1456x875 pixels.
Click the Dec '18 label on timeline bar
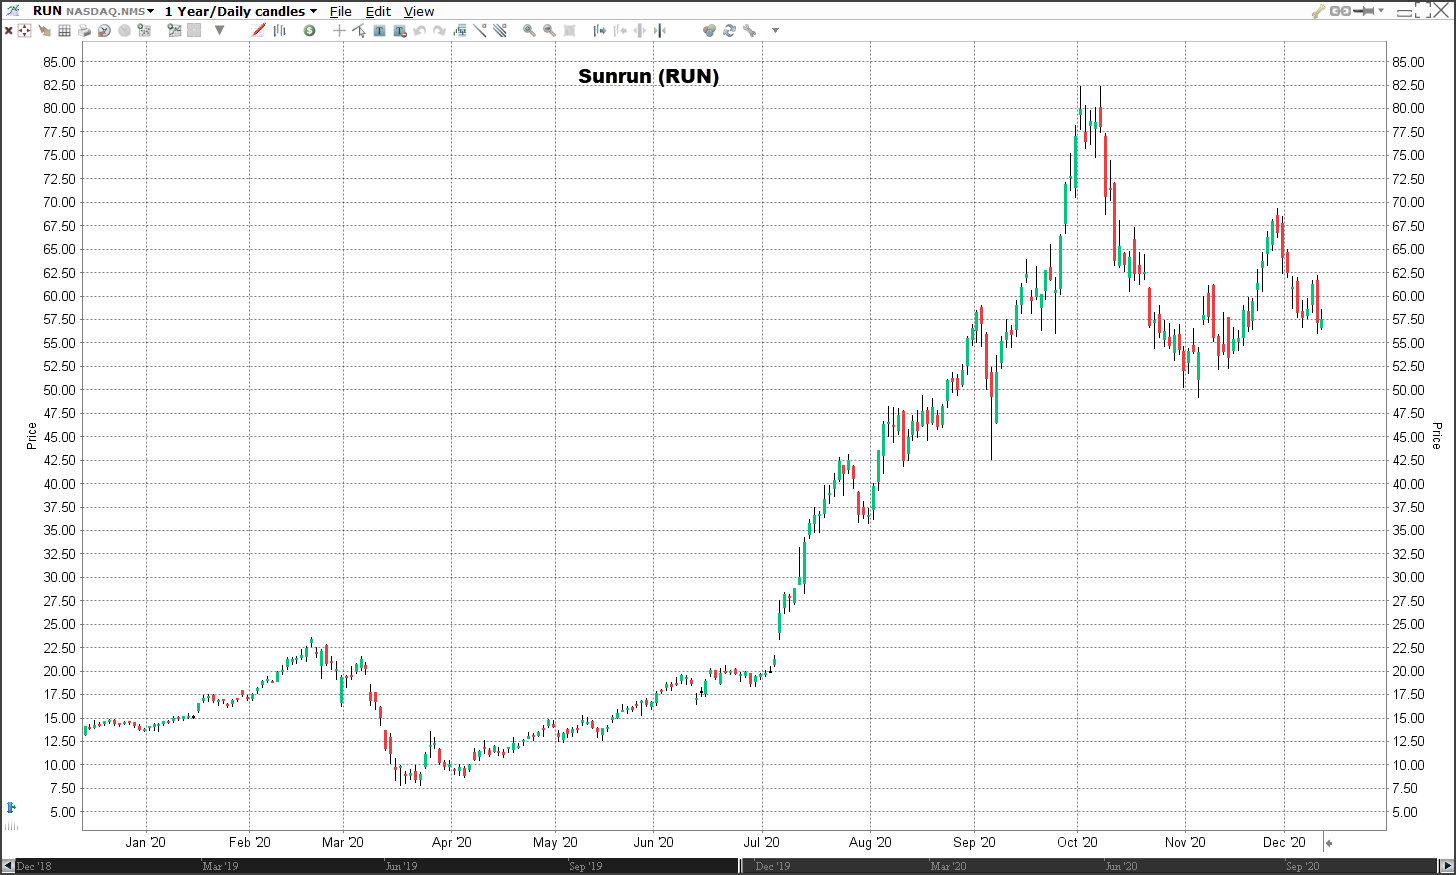(x=34, y=866)
